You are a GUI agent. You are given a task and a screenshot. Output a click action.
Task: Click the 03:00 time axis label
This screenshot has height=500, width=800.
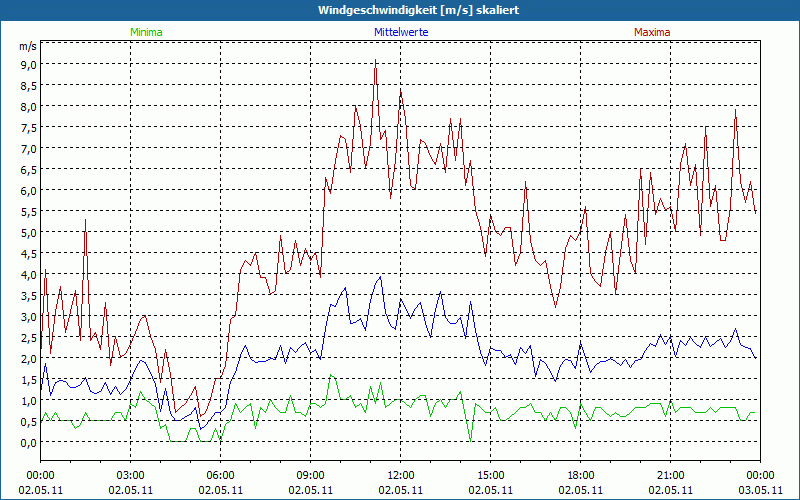click(x=131, y=476)
